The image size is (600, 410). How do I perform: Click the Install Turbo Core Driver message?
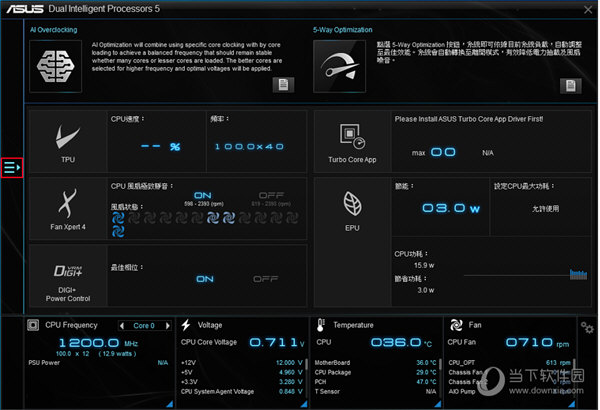point(469,119)
